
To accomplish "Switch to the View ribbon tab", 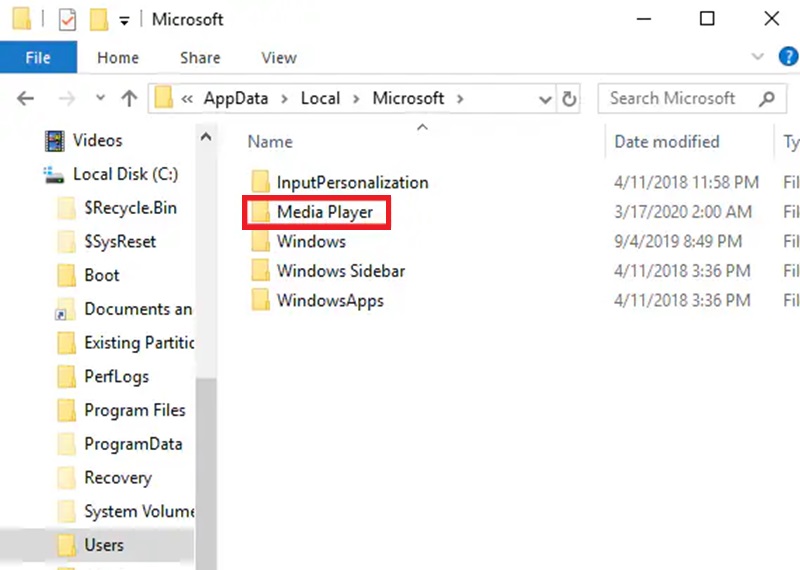I will pos(279,58).
